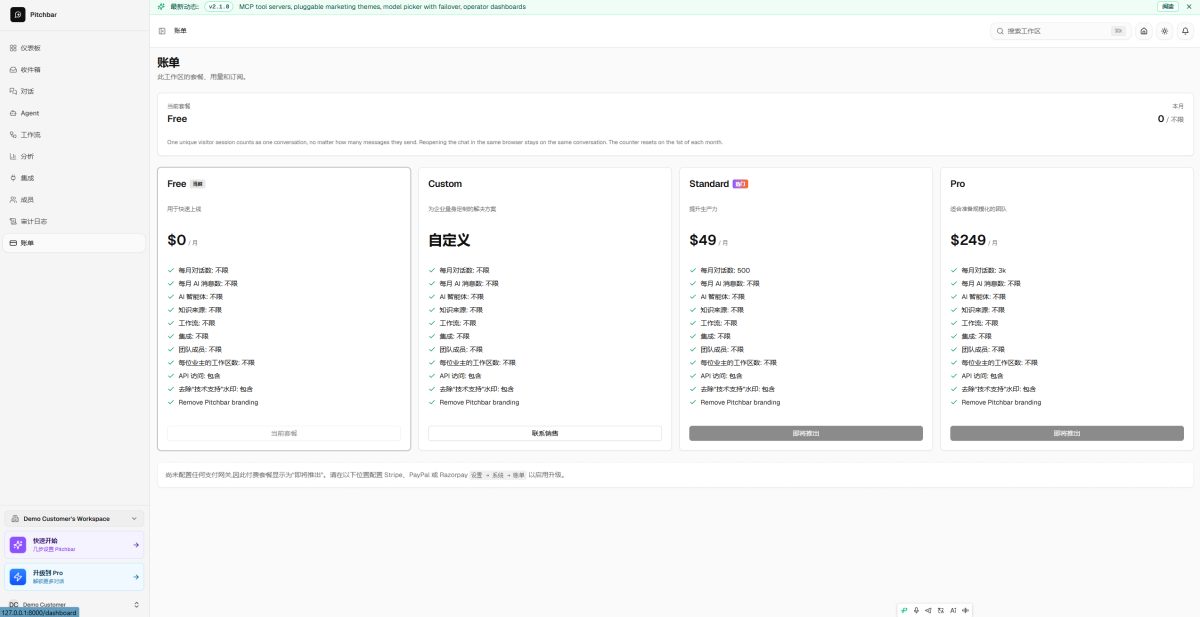Click arrow on the 快速开始 card

pyautogui.click(x=136, y=544)
